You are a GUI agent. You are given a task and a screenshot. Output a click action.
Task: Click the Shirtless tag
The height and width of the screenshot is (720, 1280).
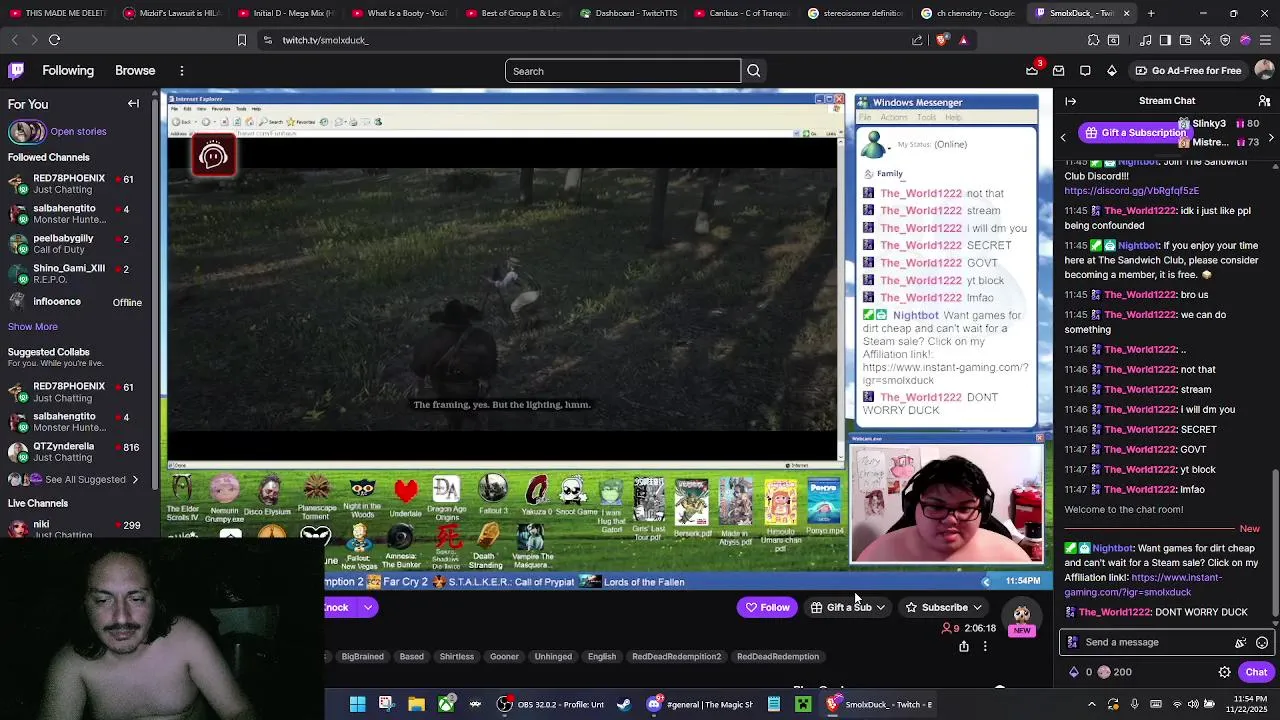coord(456,657)
